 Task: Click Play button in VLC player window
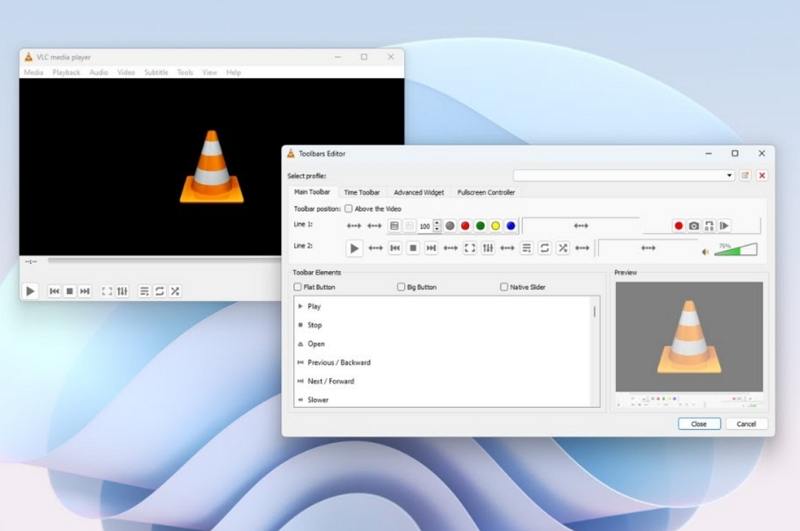click(x=30, y=291)
